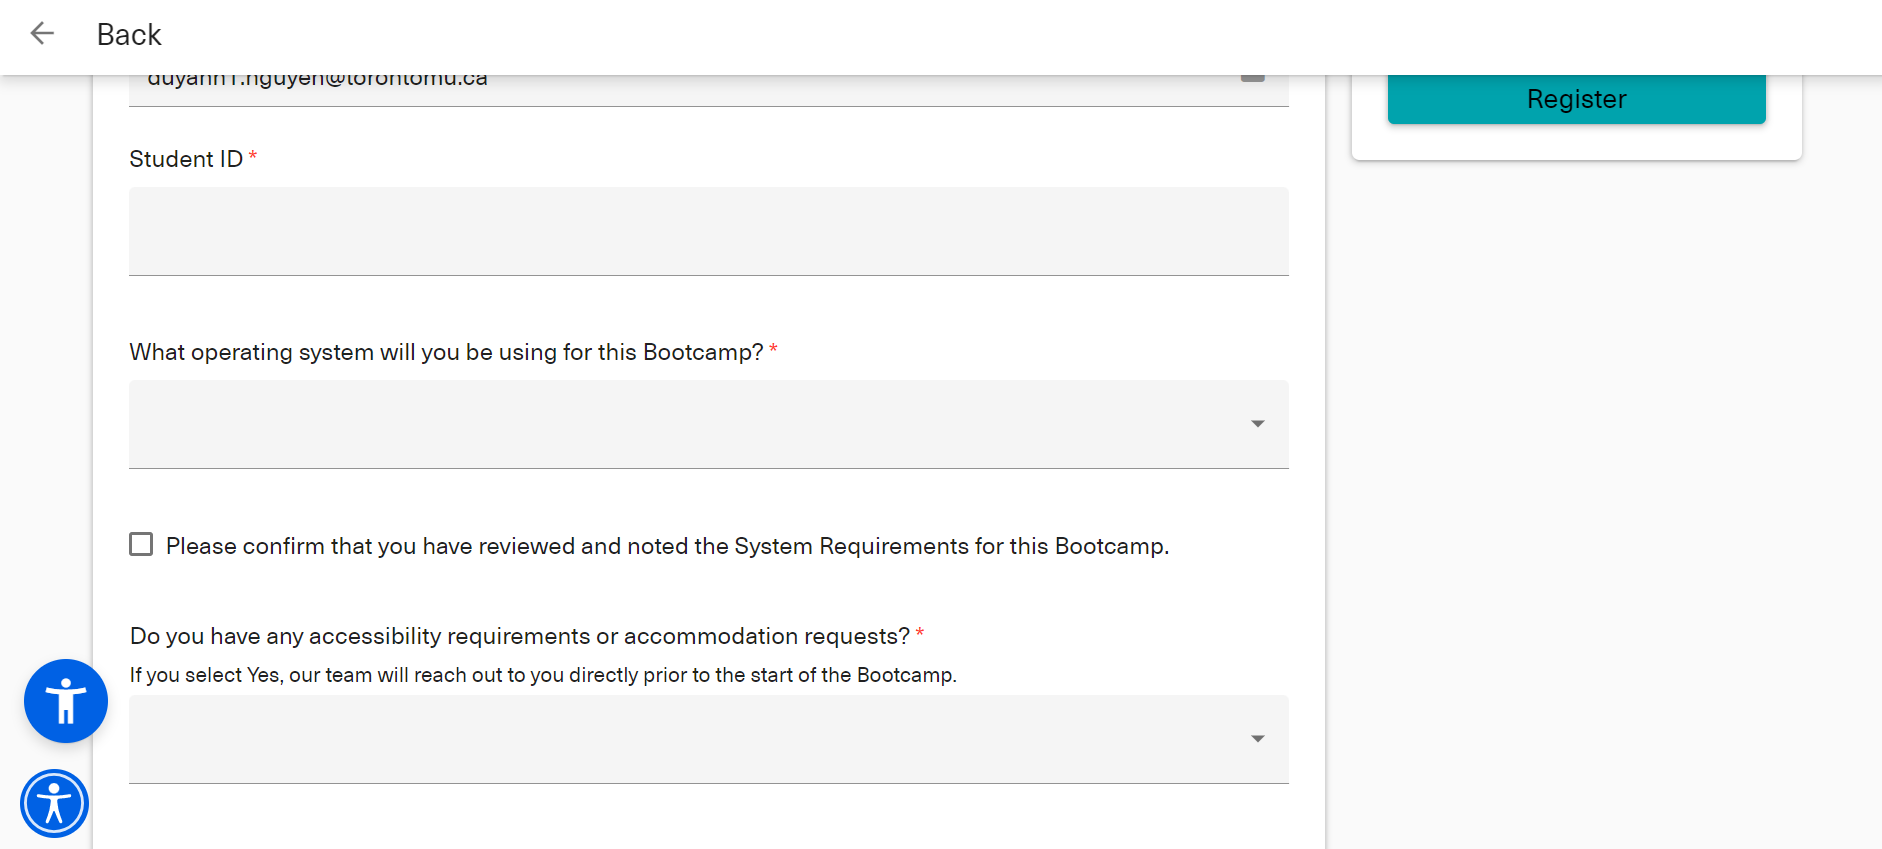Focus the Student ID input field
Viewport: 1882px width, 849px height.
pyautogui.click(x=708, y=231)
